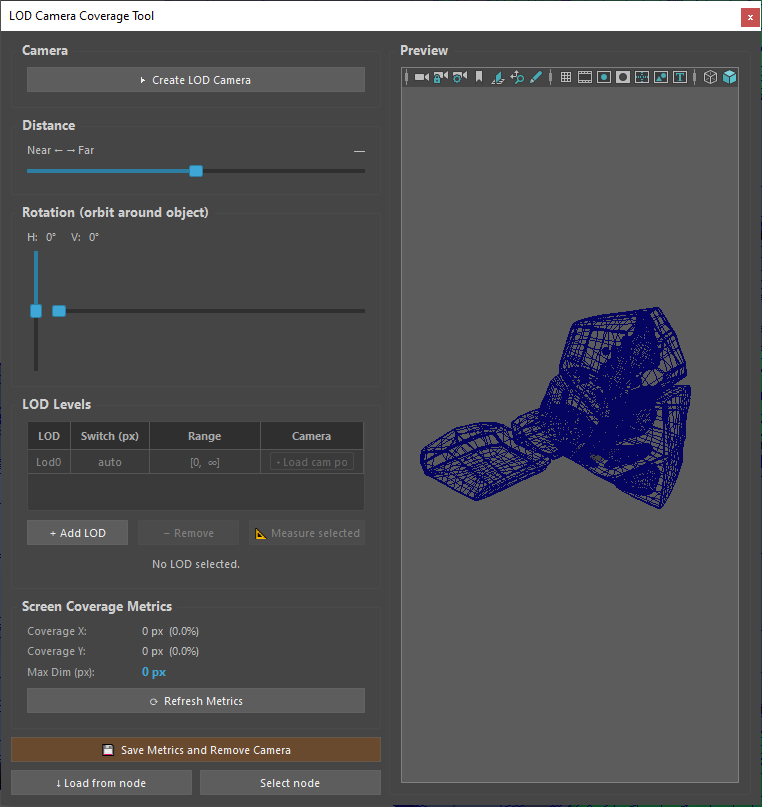Toggle the grid display icon
The image size is (762, 807).
pos(566,77)
